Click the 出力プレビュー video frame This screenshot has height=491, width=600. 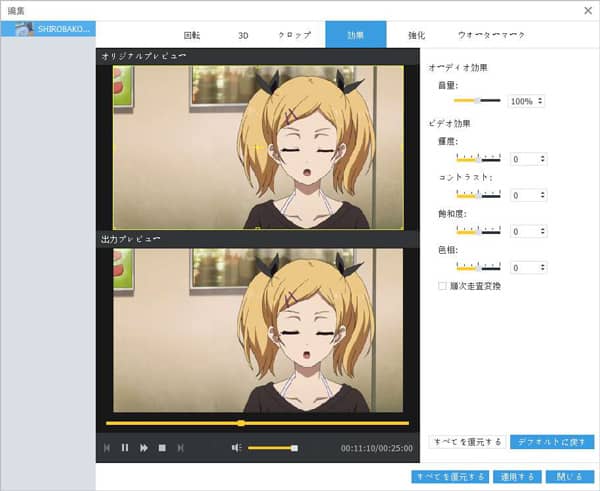coord(258,330)
